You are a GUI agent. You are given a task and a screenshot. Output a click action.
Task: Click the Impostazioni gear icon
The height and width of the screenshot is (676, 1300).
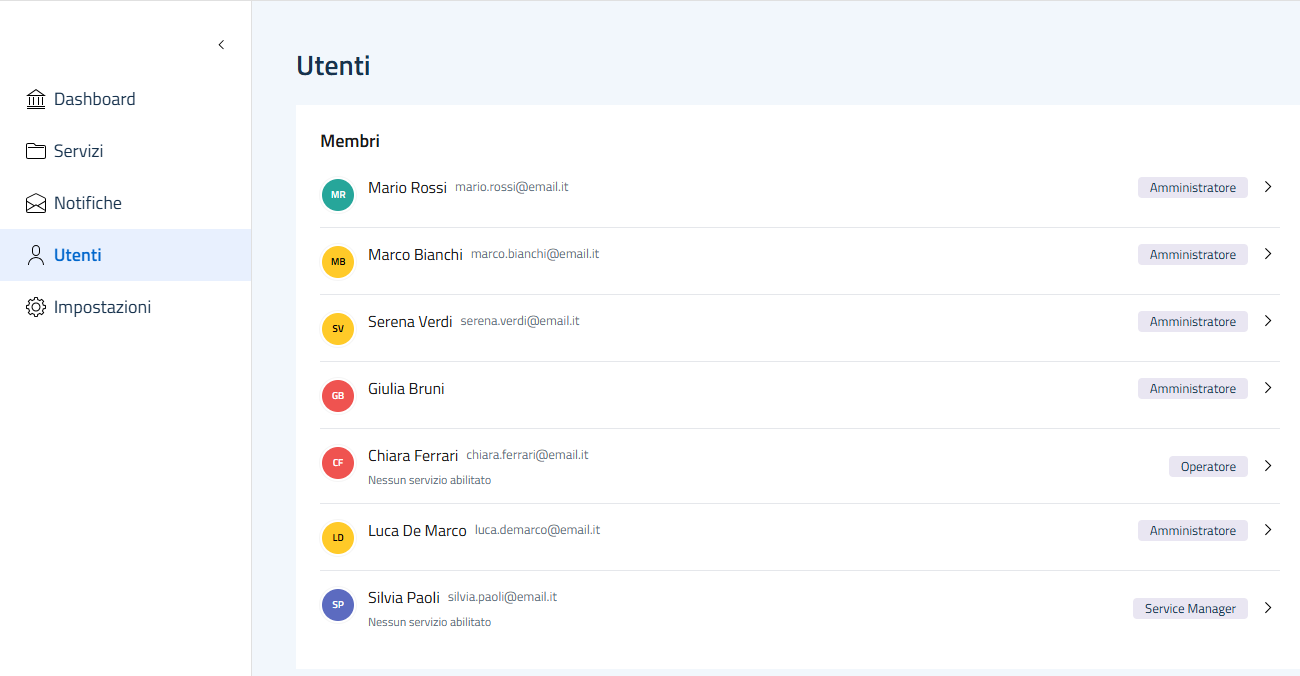(36, 307)
